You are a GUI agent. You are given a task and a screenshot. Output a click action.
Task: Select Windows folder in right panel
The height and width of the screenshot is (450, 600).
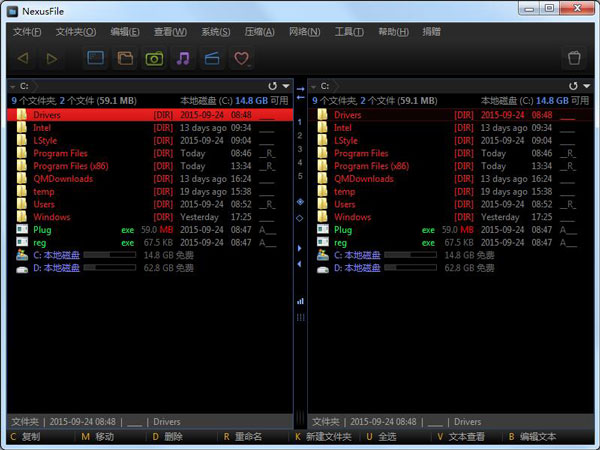click(451, 217)
